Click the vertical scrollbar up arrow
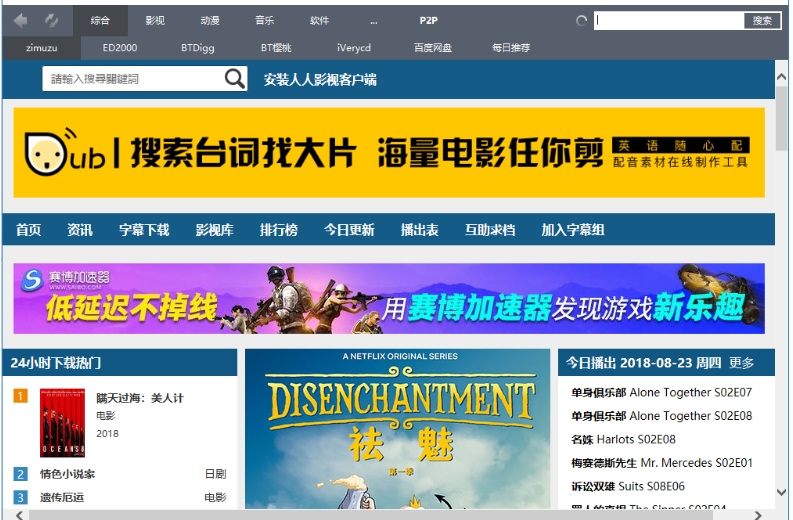793x520 pixels. [781, 77]
